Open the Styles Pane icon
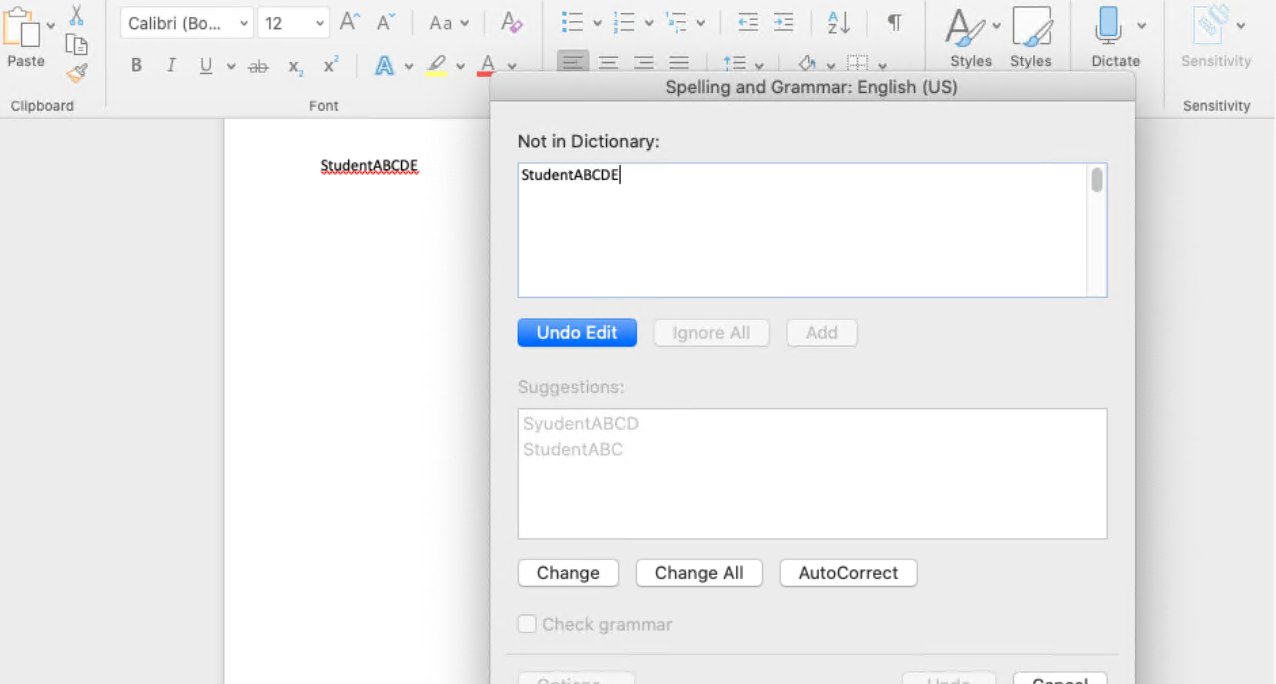This screenshot has width=1276, height=684. 1031,28
